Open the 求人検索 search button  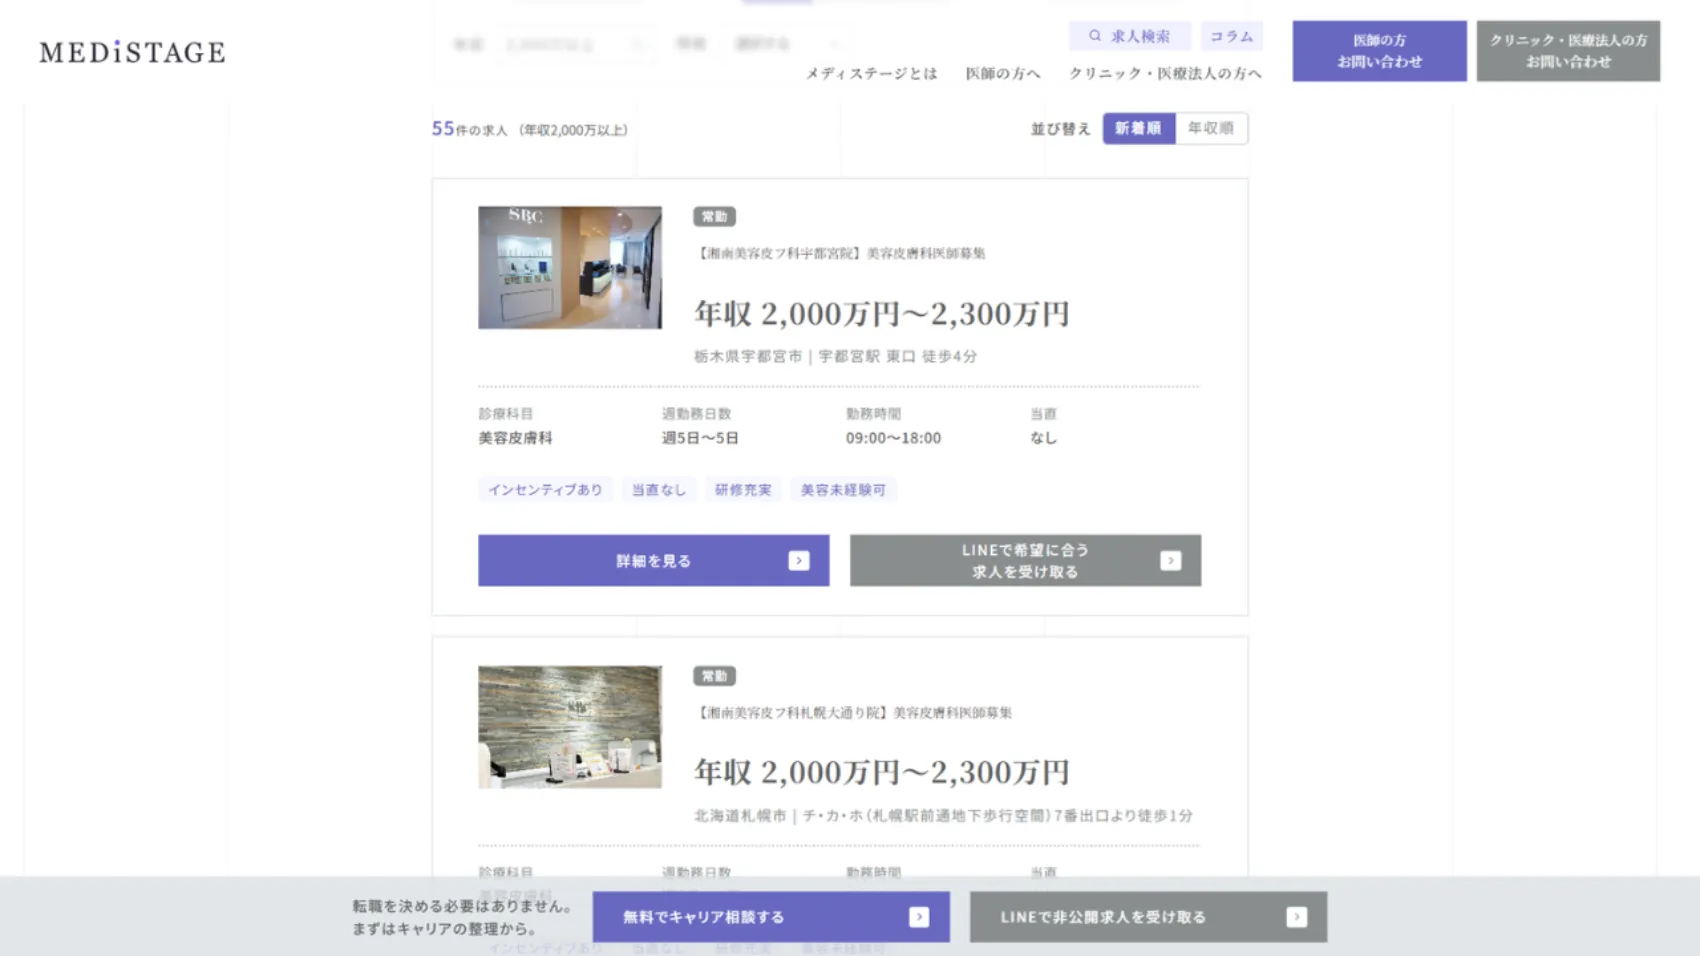pos(1130,36)
